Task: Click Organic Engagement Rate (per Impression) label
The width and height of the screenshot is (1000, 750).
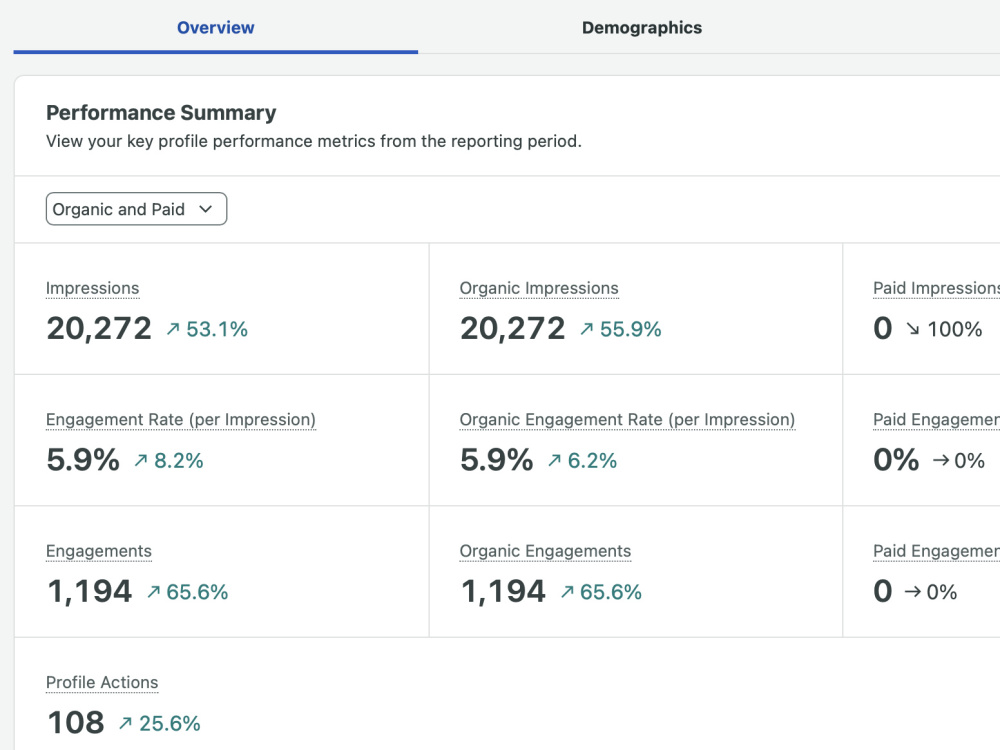Action: coord(627,420)
